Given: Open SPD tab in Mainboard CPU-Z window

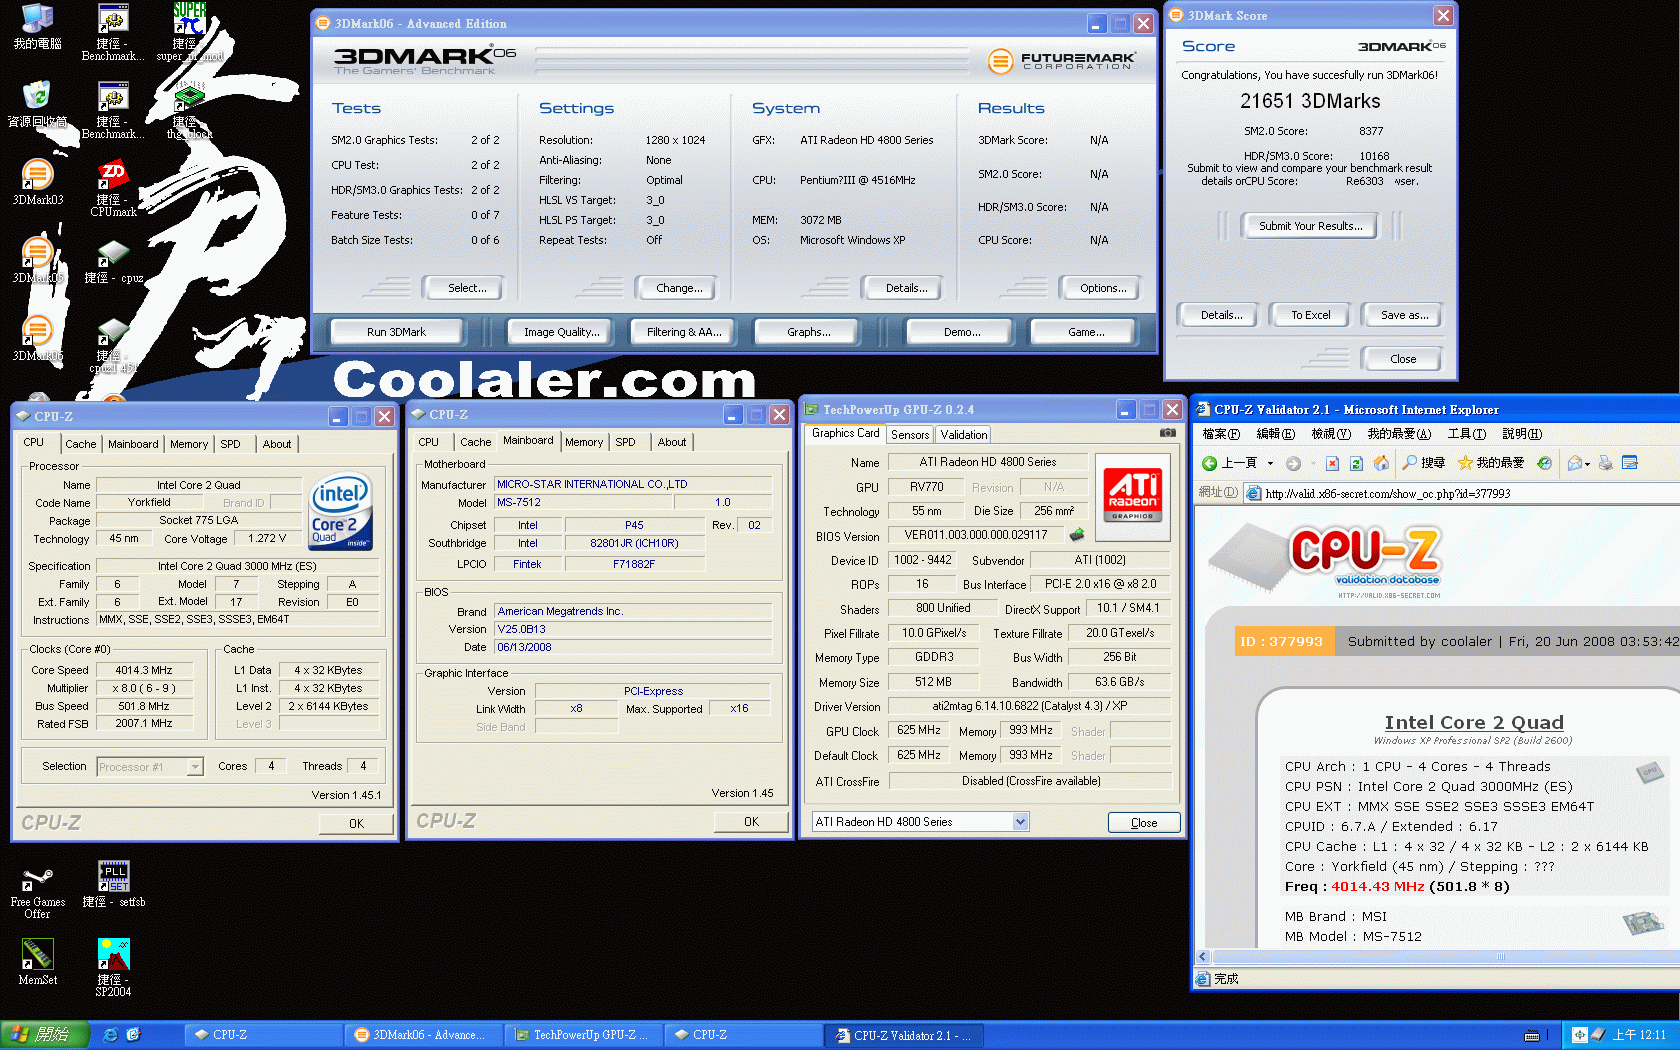Looking at the screenshot, I should (626, 442).
